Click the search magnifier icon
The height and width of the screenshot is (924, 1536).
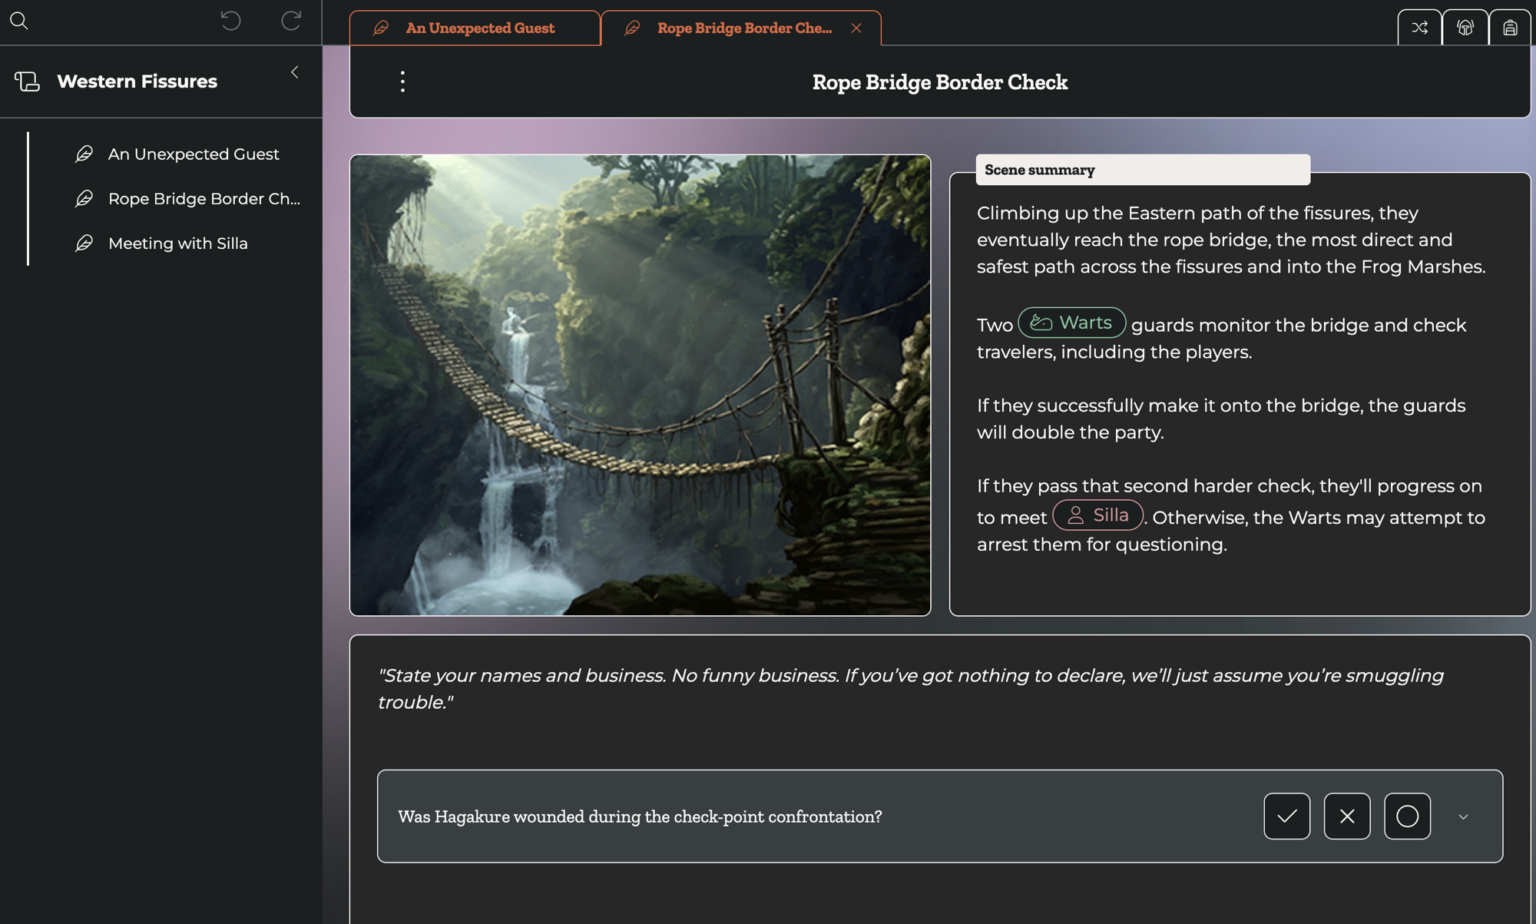(x=19, y=21)
